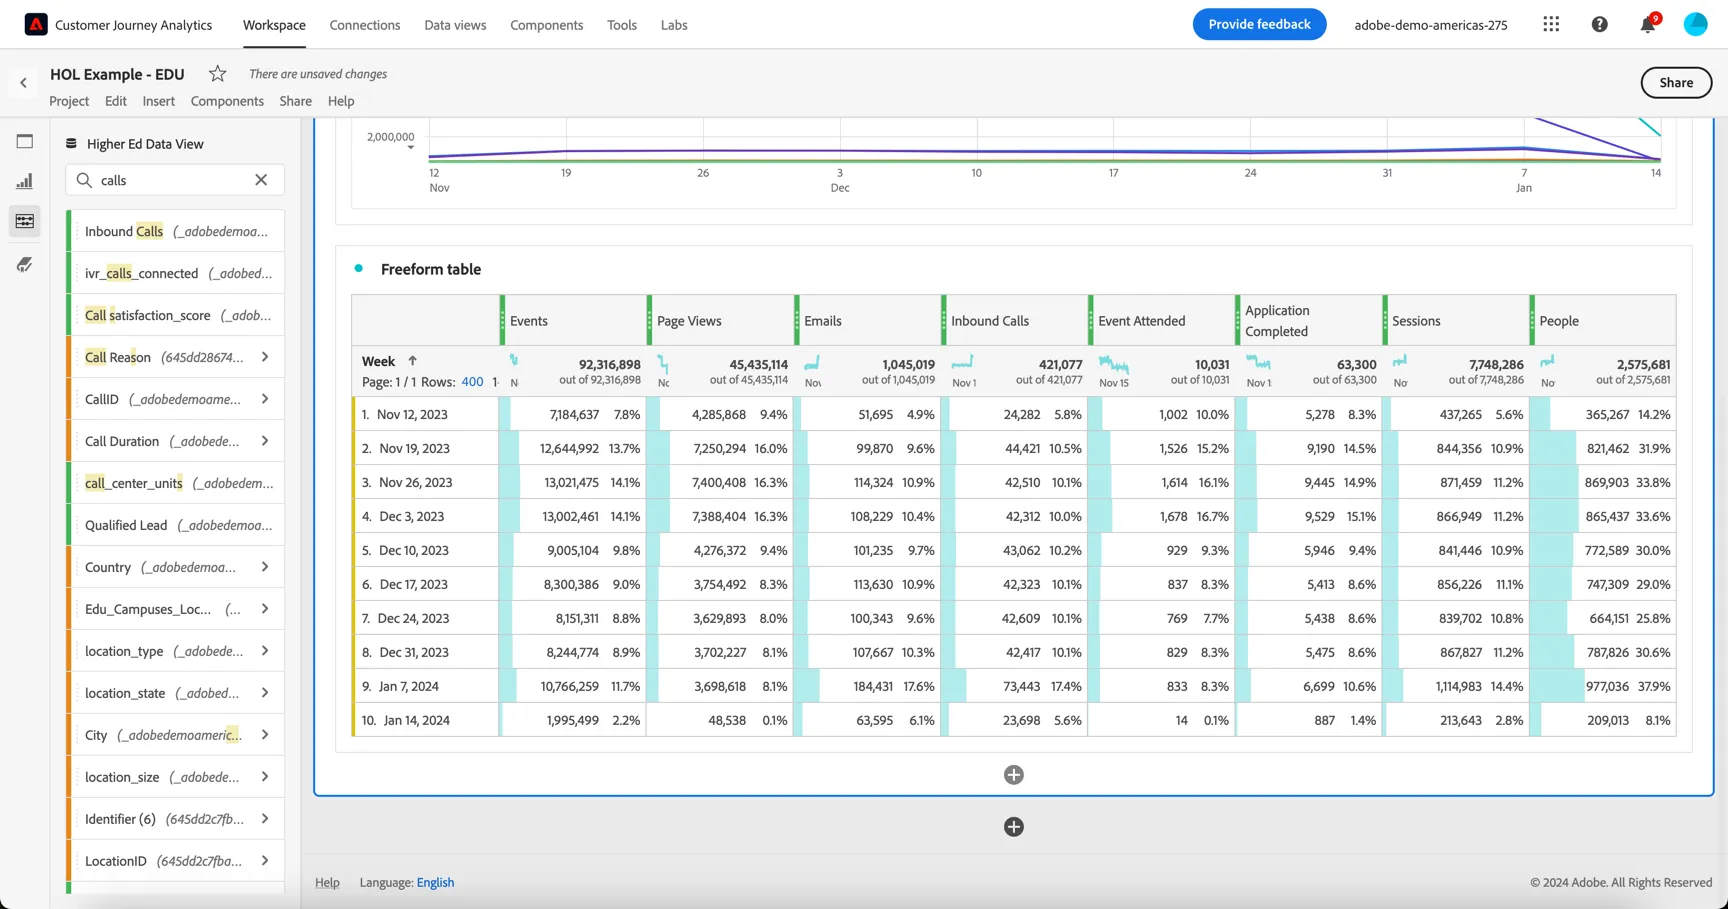Click the Adobe logo icon
Screen dimensions: 1728x909
pyautogui.click(x=36, y=25)
